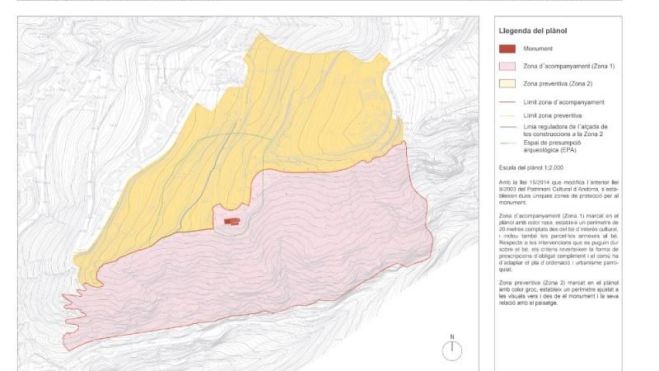Viewport: 659px width, 371px height.
Task: Click the Espai de presumpció arqueològica line symbol
Action: (x=507, y=143)
